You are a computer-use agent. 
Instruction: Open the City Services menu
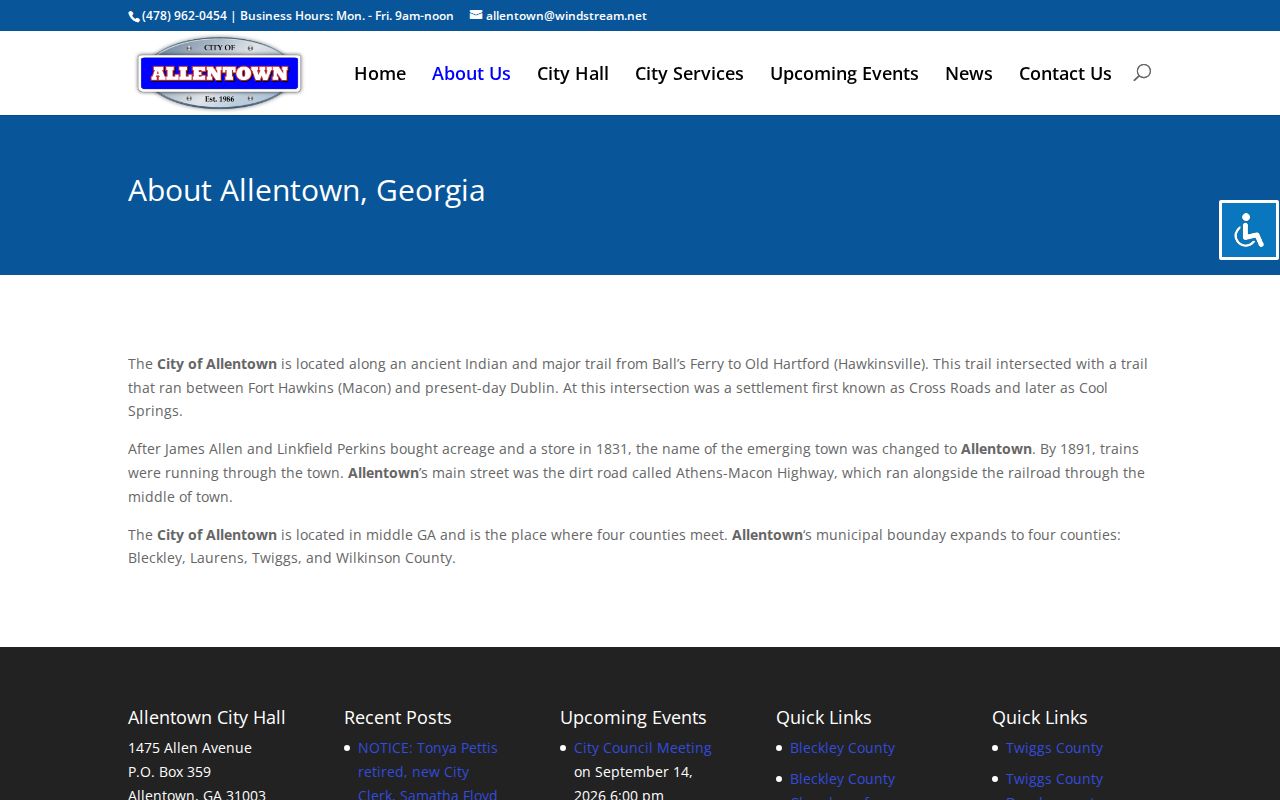pos(689,73)
